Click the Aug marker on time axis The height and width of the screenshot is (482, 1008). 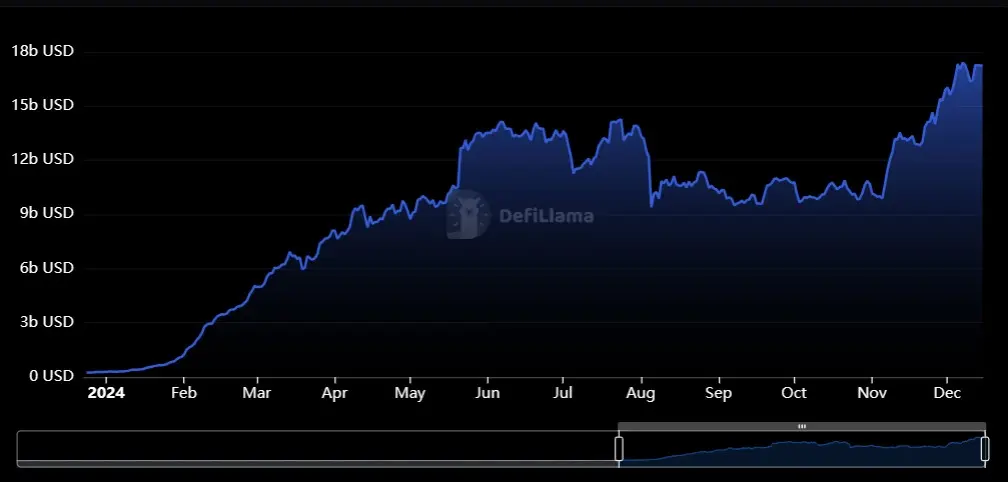[641, 393]
